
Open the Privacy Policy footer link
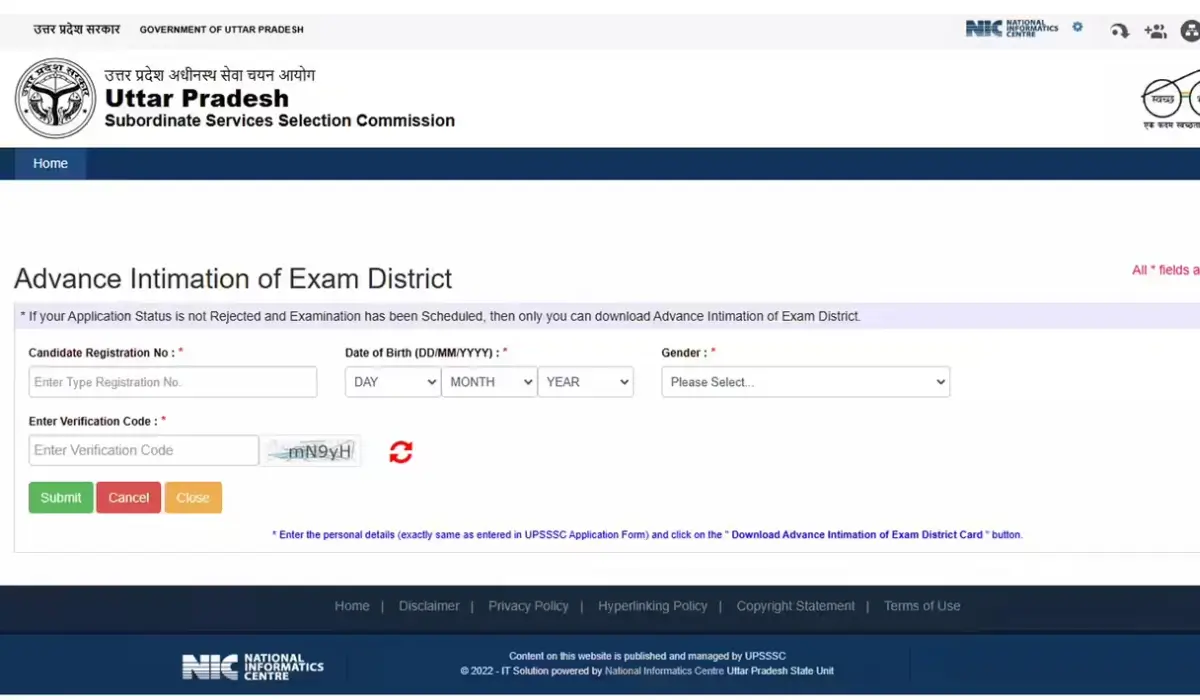click(528, 606)
